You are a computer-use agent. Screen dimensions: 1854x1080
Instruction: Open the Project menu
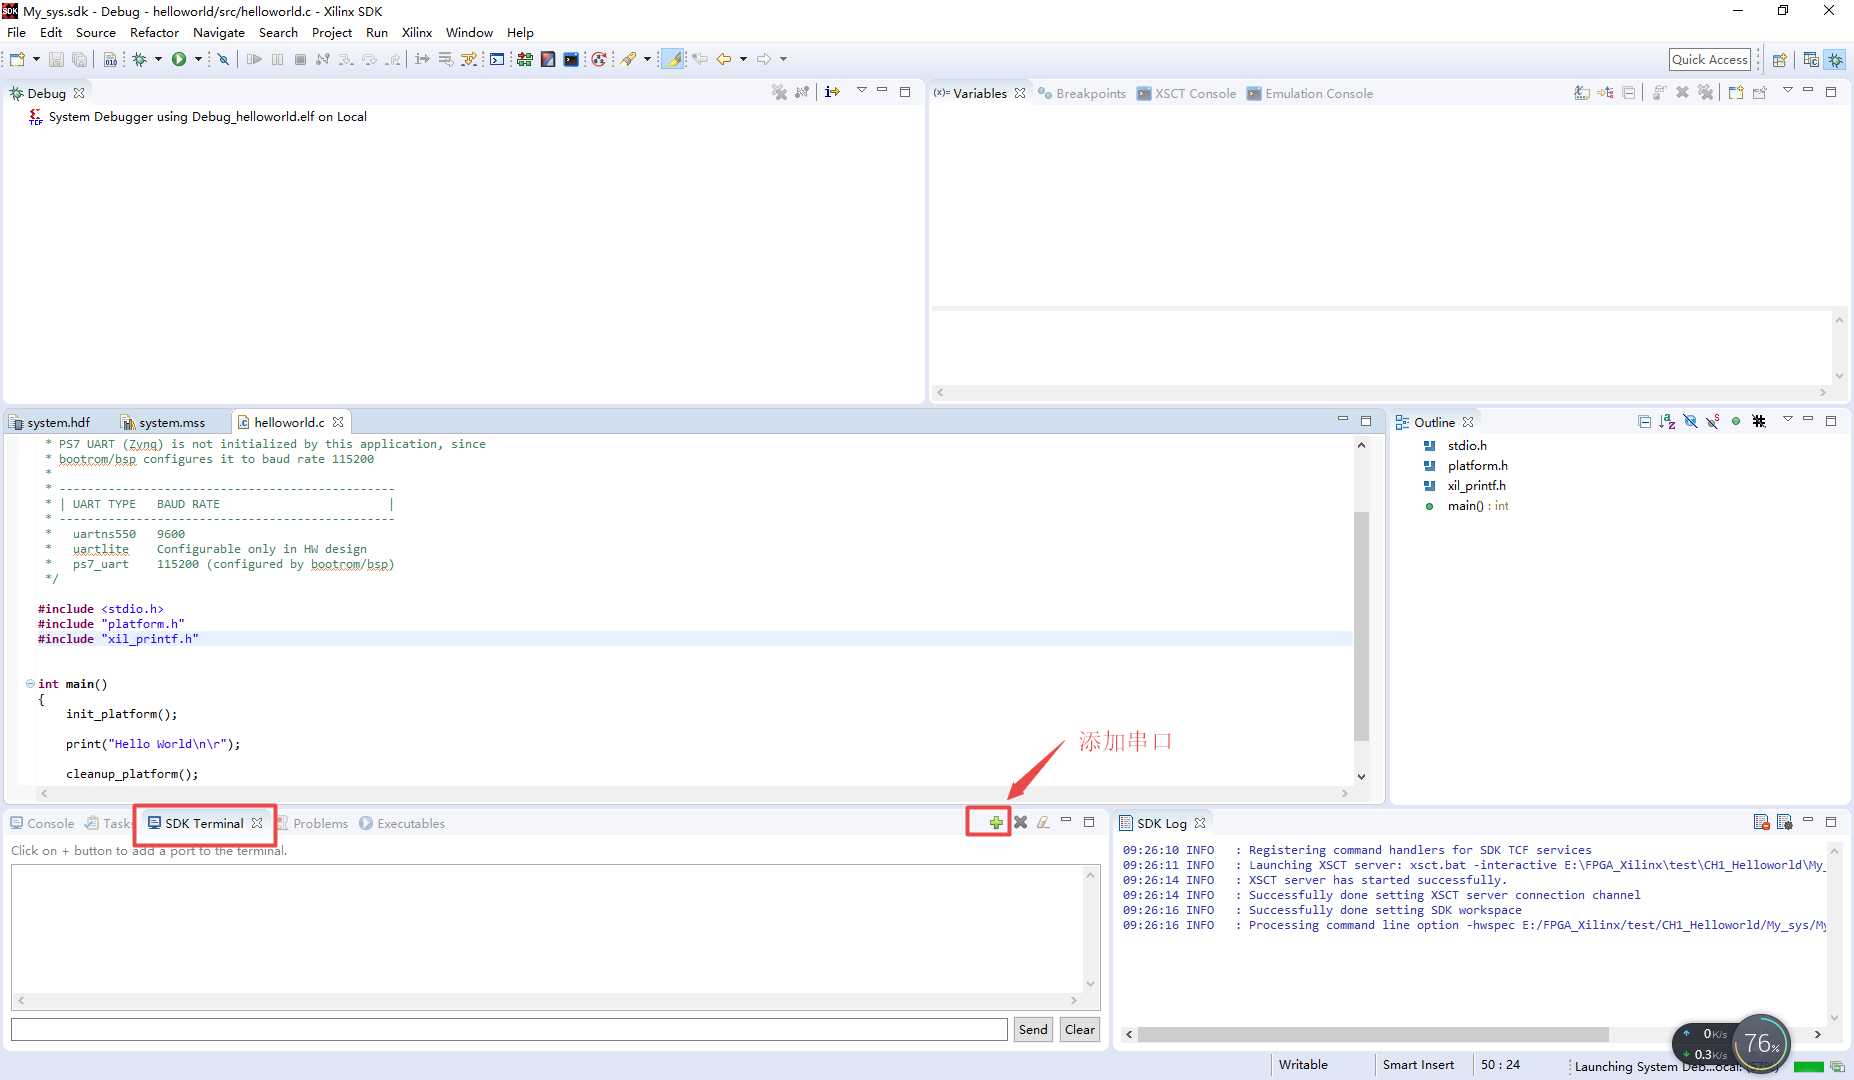pyautogui.click(x=331, y=32)
